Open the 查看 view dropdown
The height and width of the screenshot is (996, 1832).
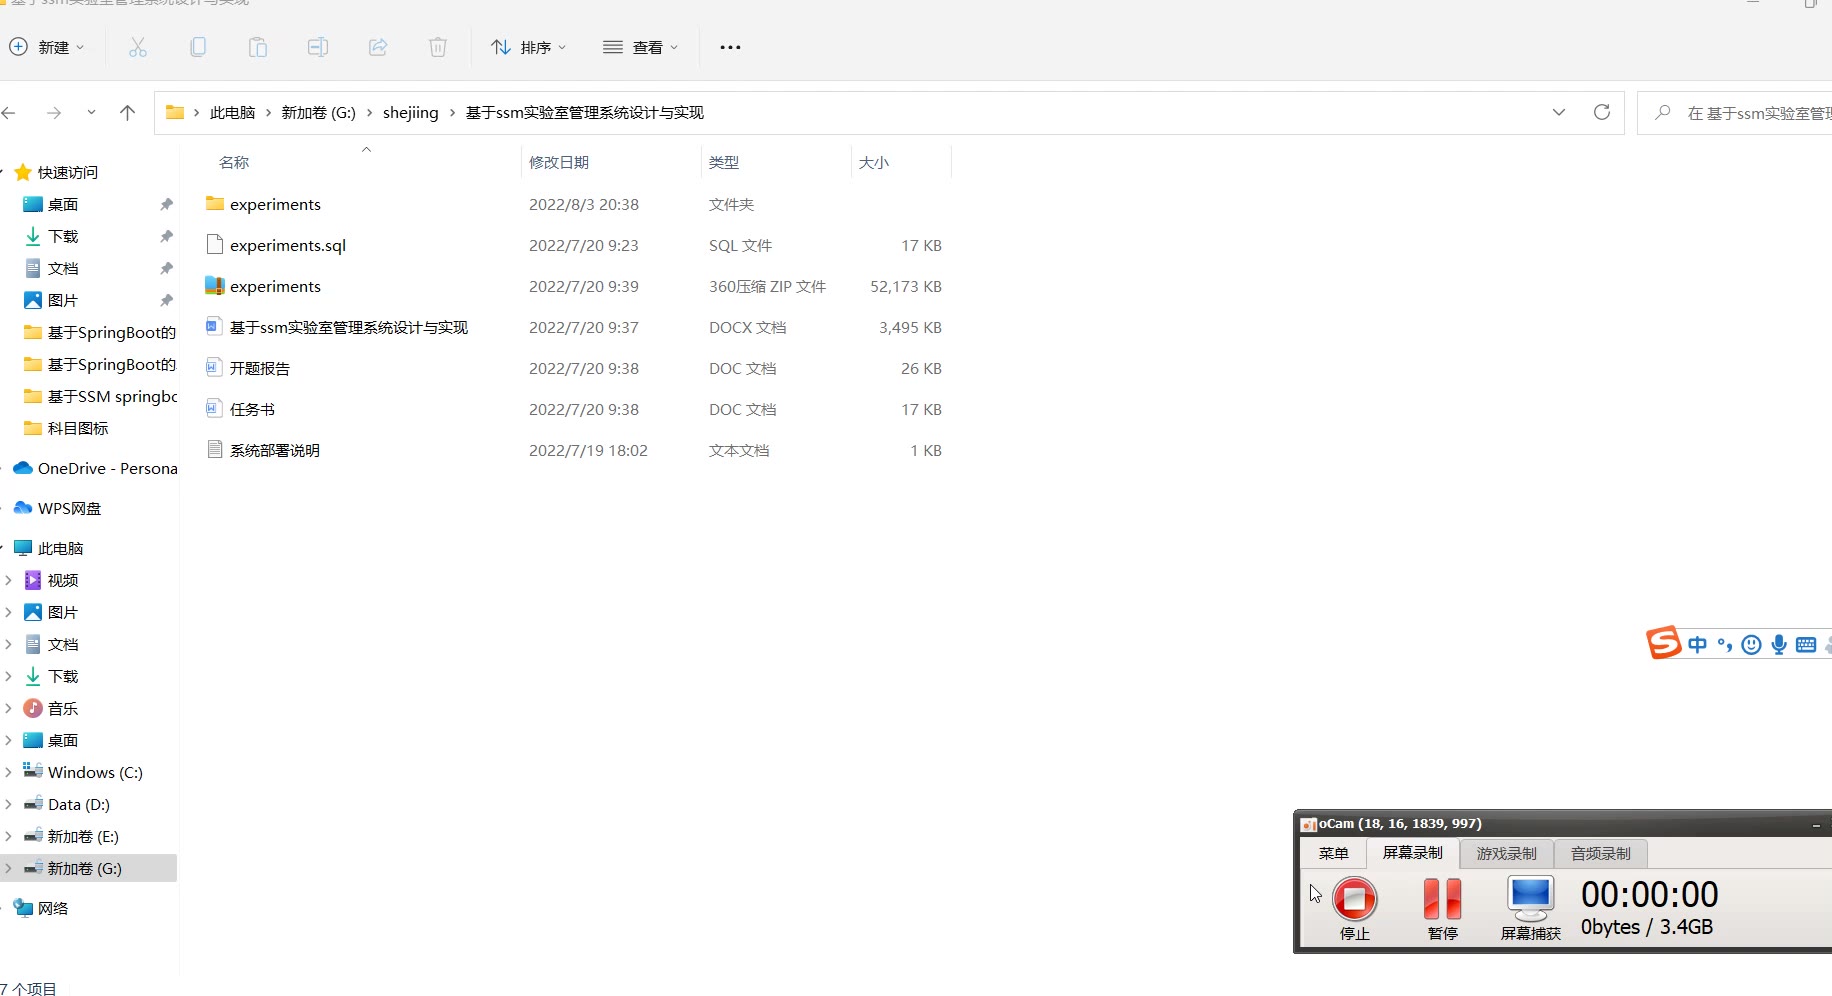pos(641,47)
